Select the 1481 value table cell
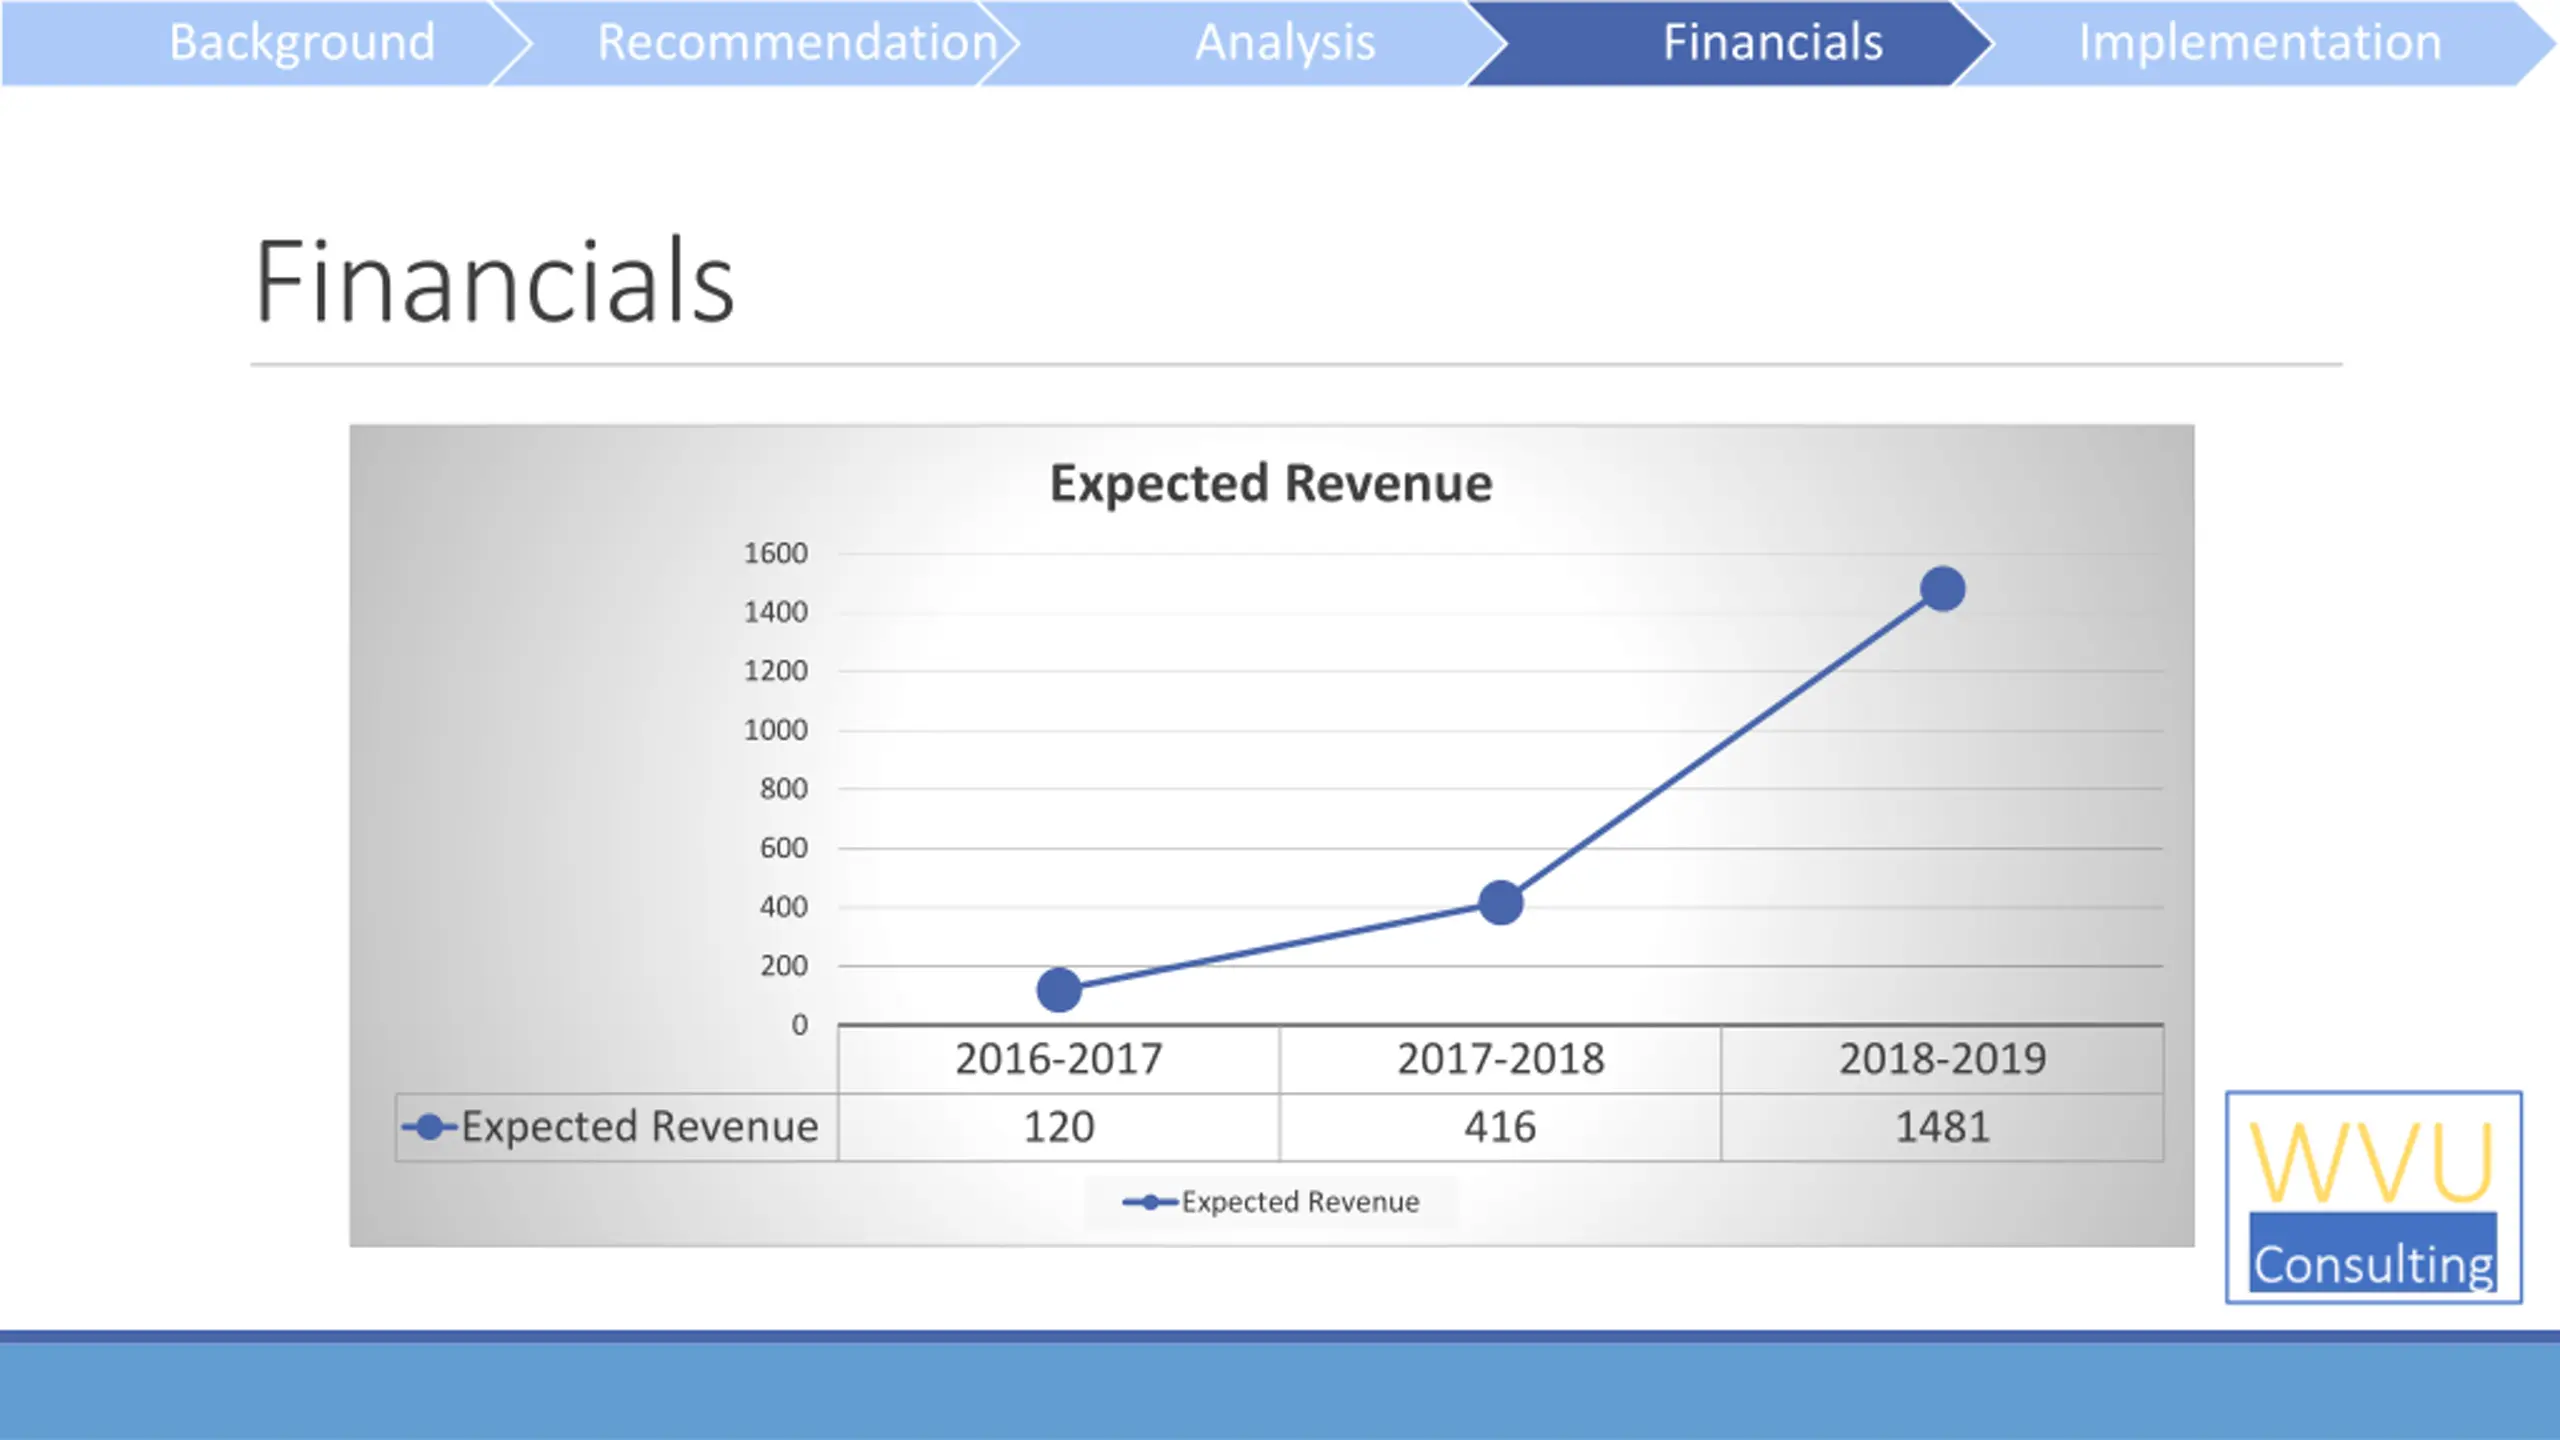 [1943, 1127]
